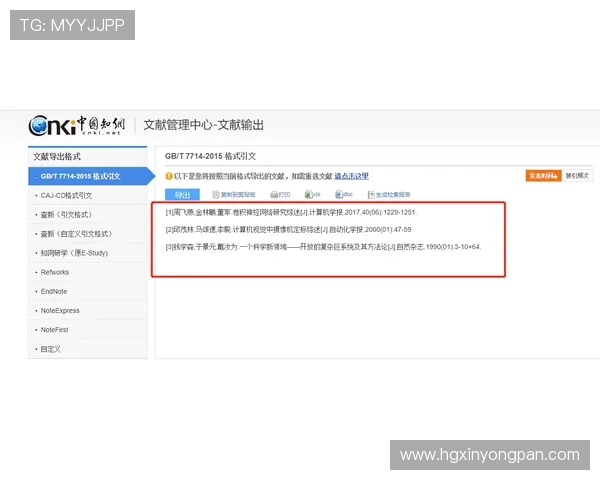Screen dimensions: 600x480
Task: Click citation [3] 一个科学新领域
Action: [x=323, y=247]
